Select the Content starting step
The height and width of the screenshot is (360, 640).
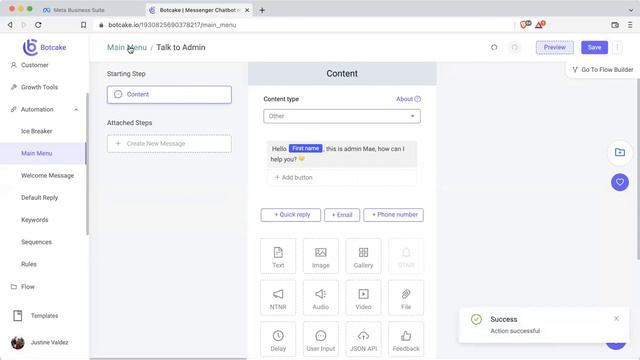pos(169,94)
